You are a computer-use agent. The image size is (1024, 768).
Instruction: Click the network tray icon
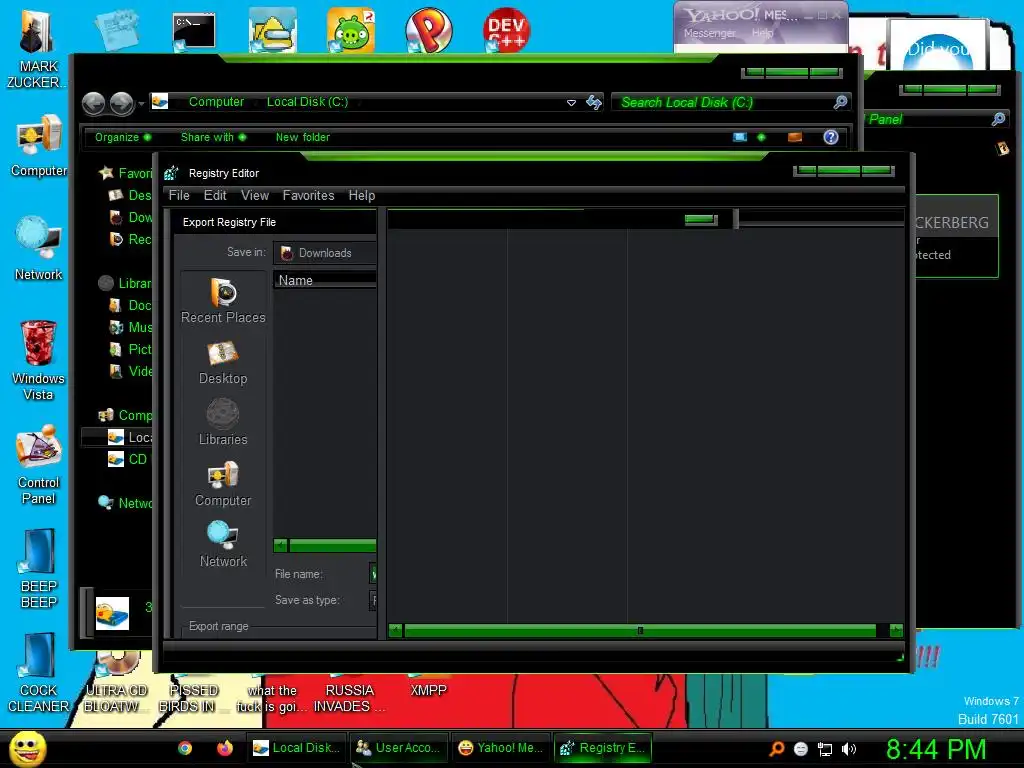825,749
